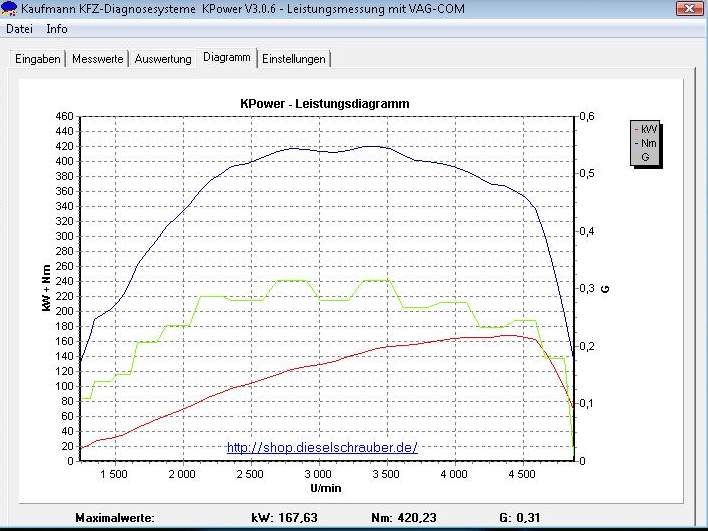Open the Info menu
The image size is (708, 531).
pyautogui.click(x=57, y=29)
